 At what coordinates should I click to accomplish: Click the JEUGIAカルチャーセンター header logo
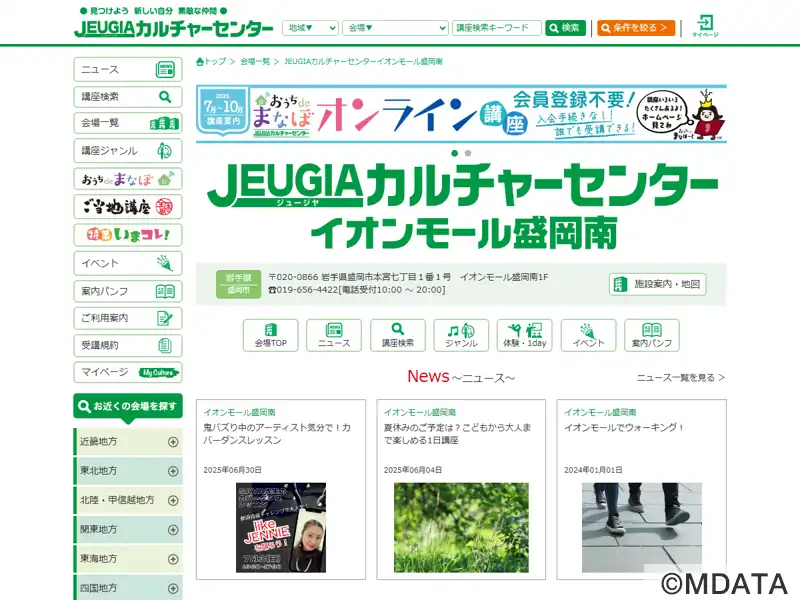click(173, 28)
